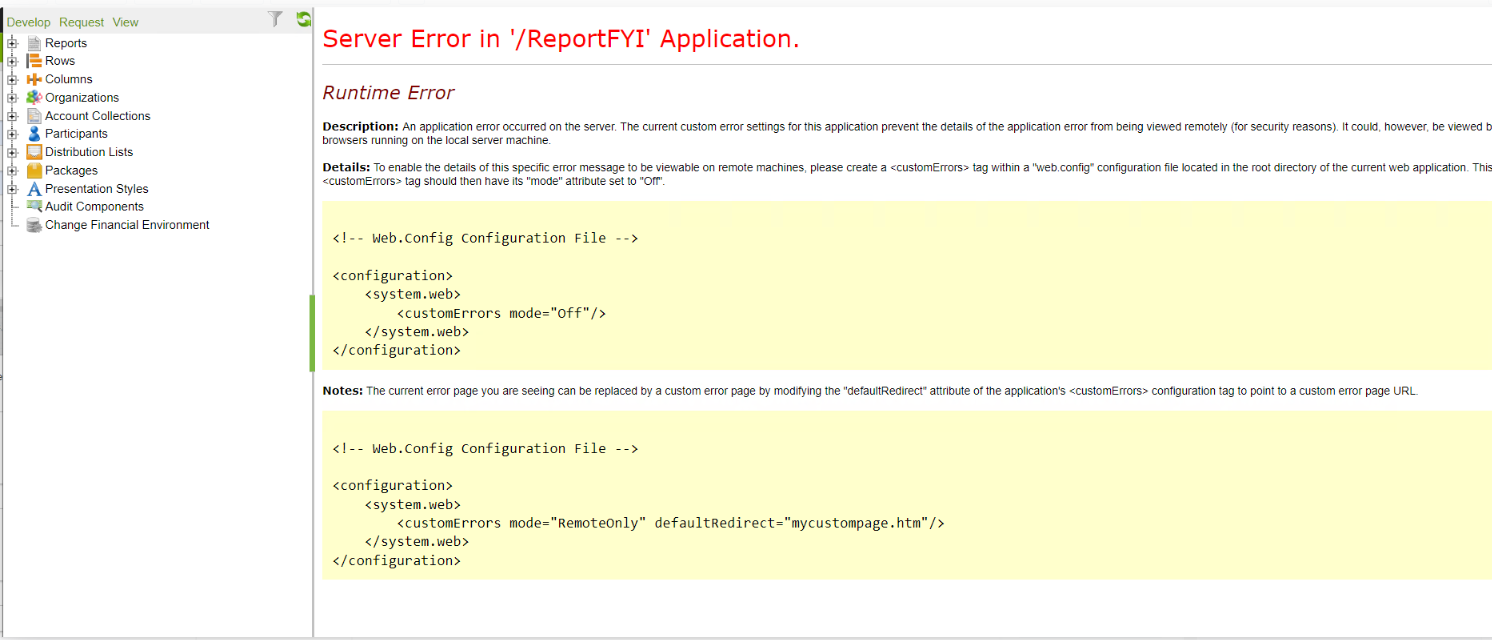Expand the Columns tree node
Image resolution: width=1492 pixels, height=640 pixels.
pos(13,79)
